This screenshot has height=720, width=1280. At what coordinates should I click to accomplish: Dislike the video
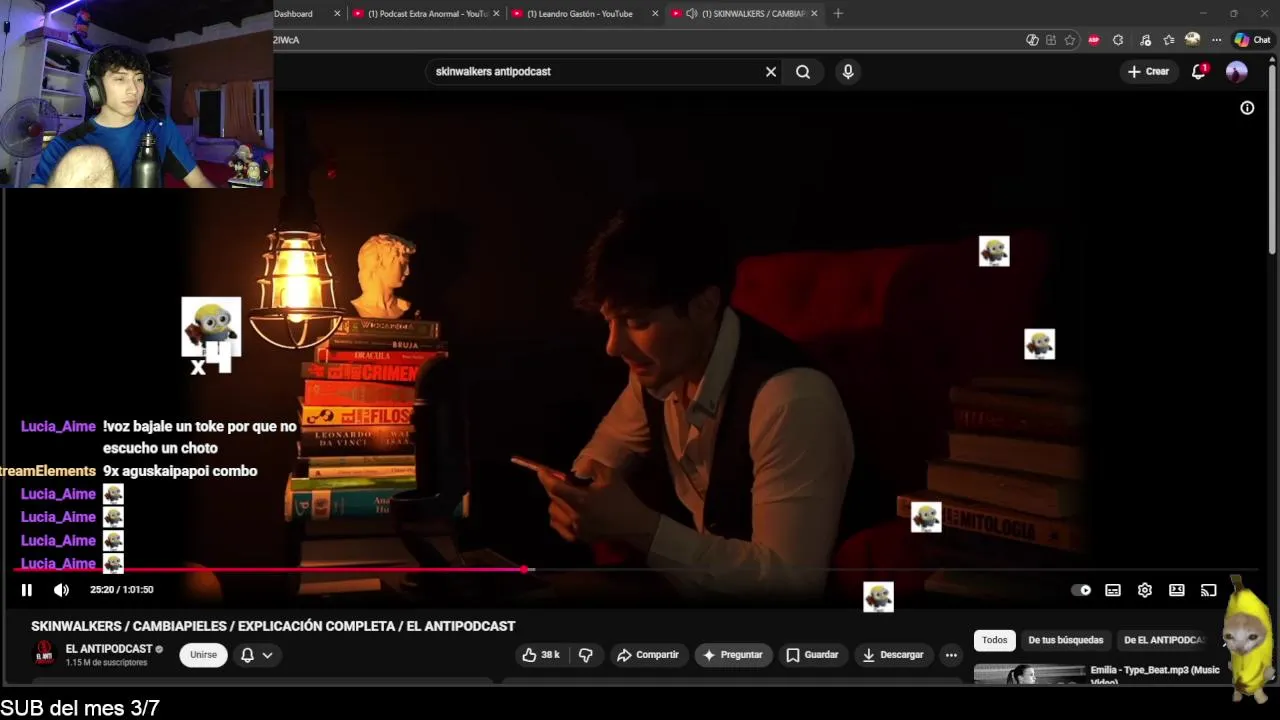pyautogui.click(x=586, y=655)
